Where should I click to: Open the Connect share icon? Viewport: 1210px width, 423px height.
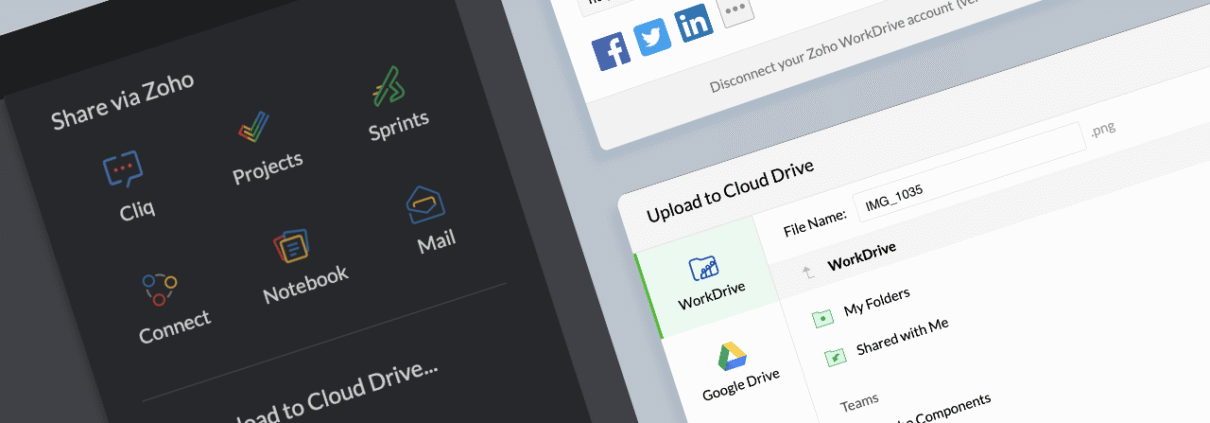160,289
